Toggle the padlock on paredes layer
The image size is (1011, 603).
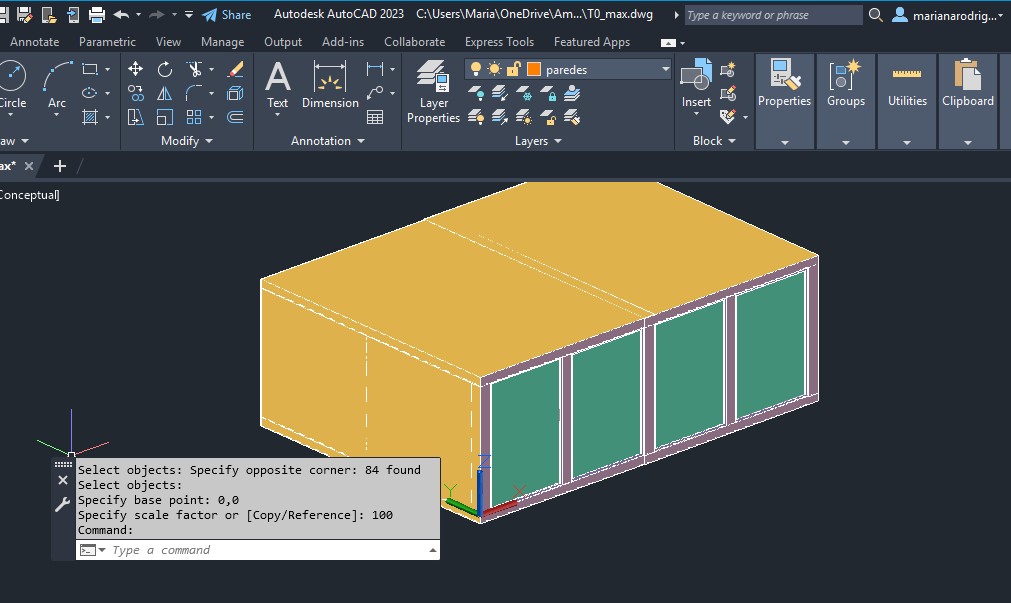click(x=514, y=70)
